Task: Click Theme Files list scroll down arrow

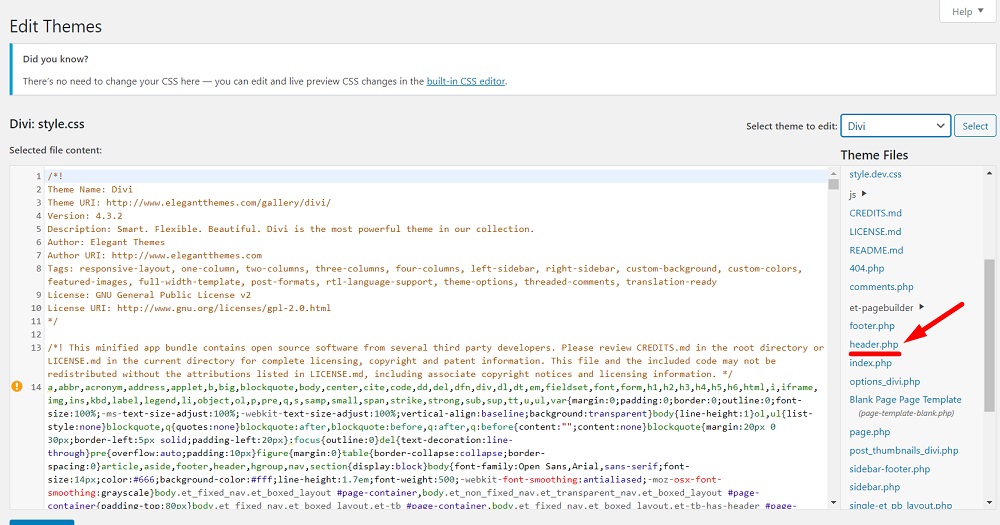Action: [989, 503]
